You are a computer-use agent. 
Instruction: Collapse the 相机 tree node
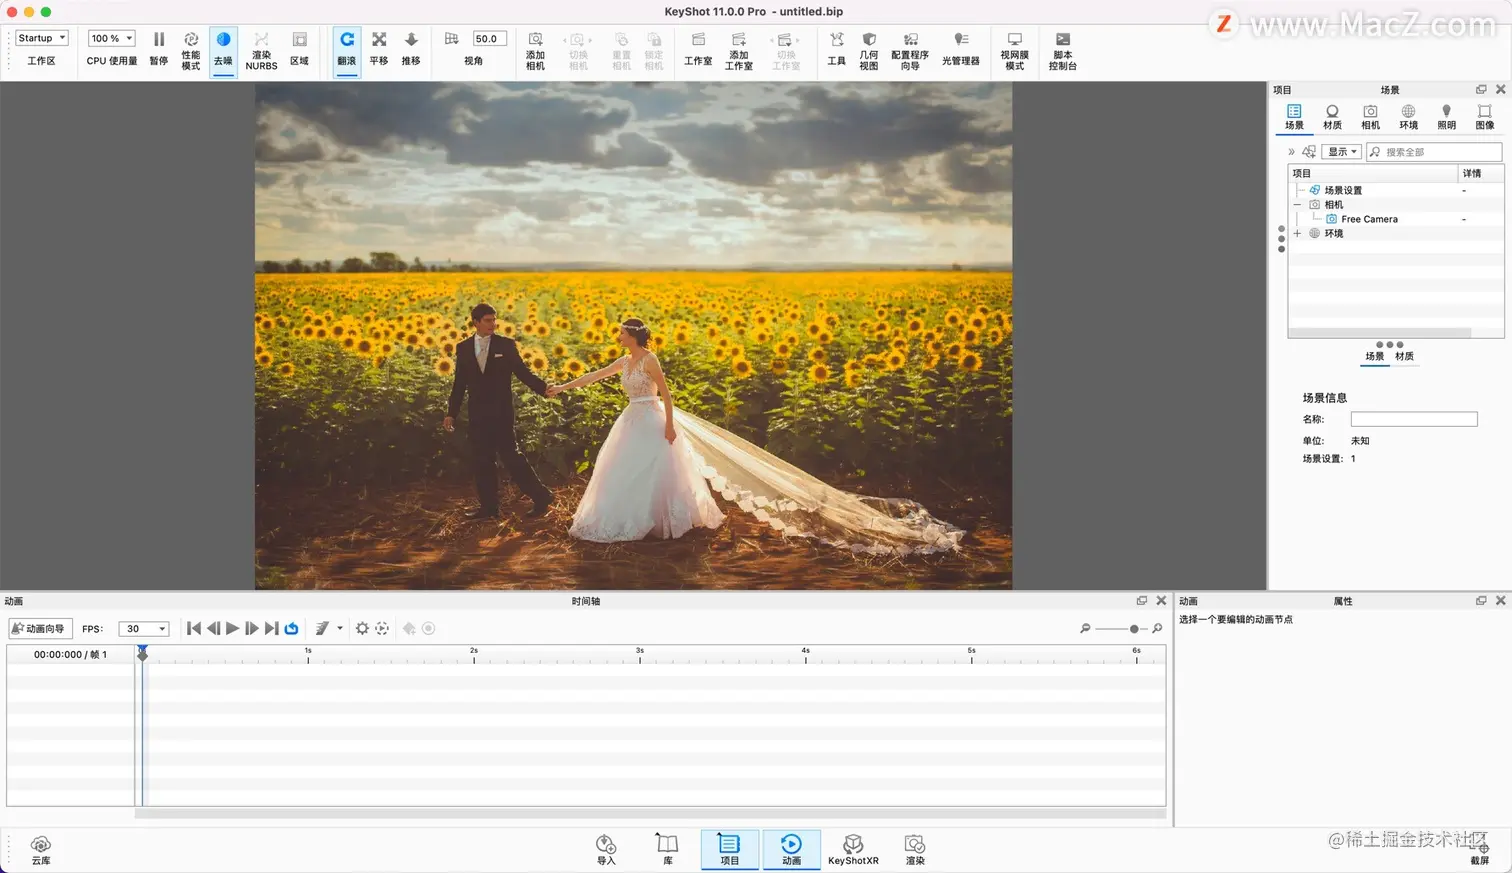[1298, 205]
